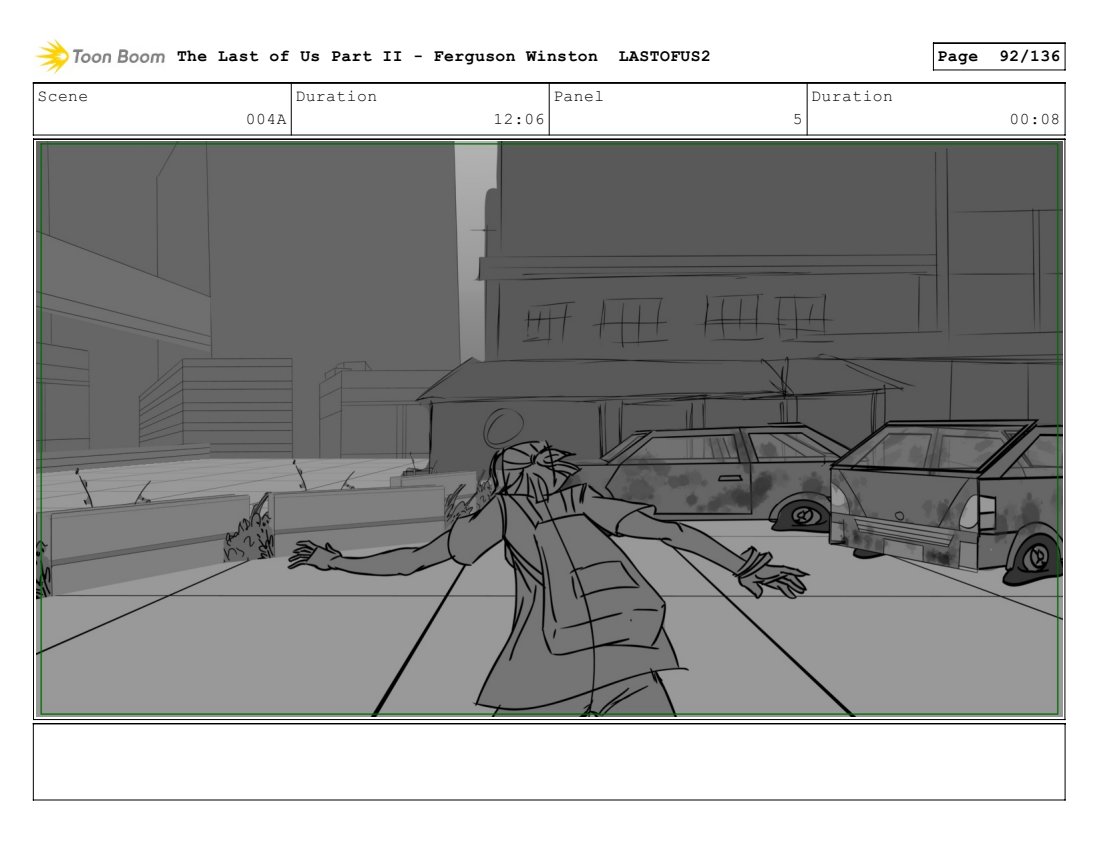
Task: Select the panel number '5'
Action: click(x=797, y=119)
